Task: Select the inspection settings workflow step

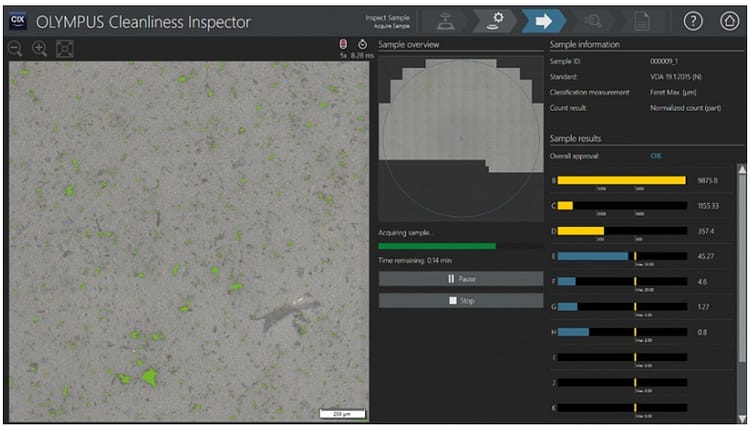Action: coord(493,20)
